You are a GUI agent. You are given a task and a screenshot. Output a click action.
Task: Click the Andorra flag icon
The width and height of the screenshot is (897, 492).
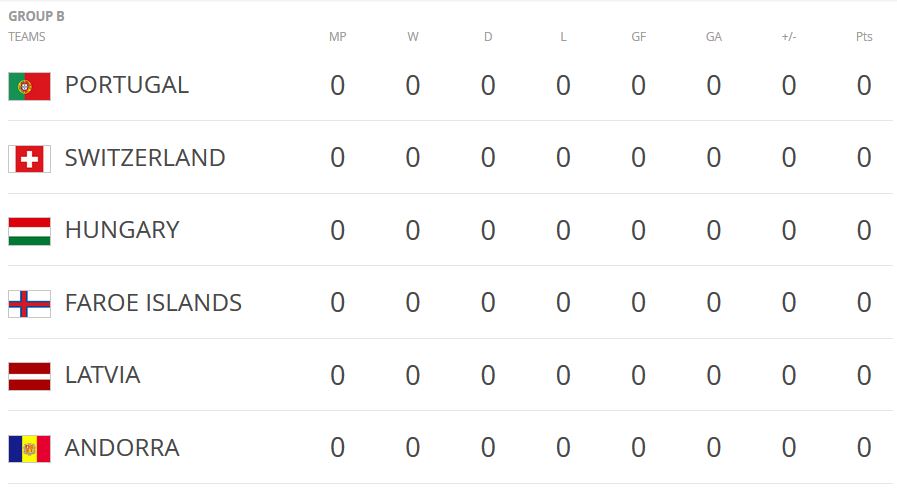tap(29, 448)
